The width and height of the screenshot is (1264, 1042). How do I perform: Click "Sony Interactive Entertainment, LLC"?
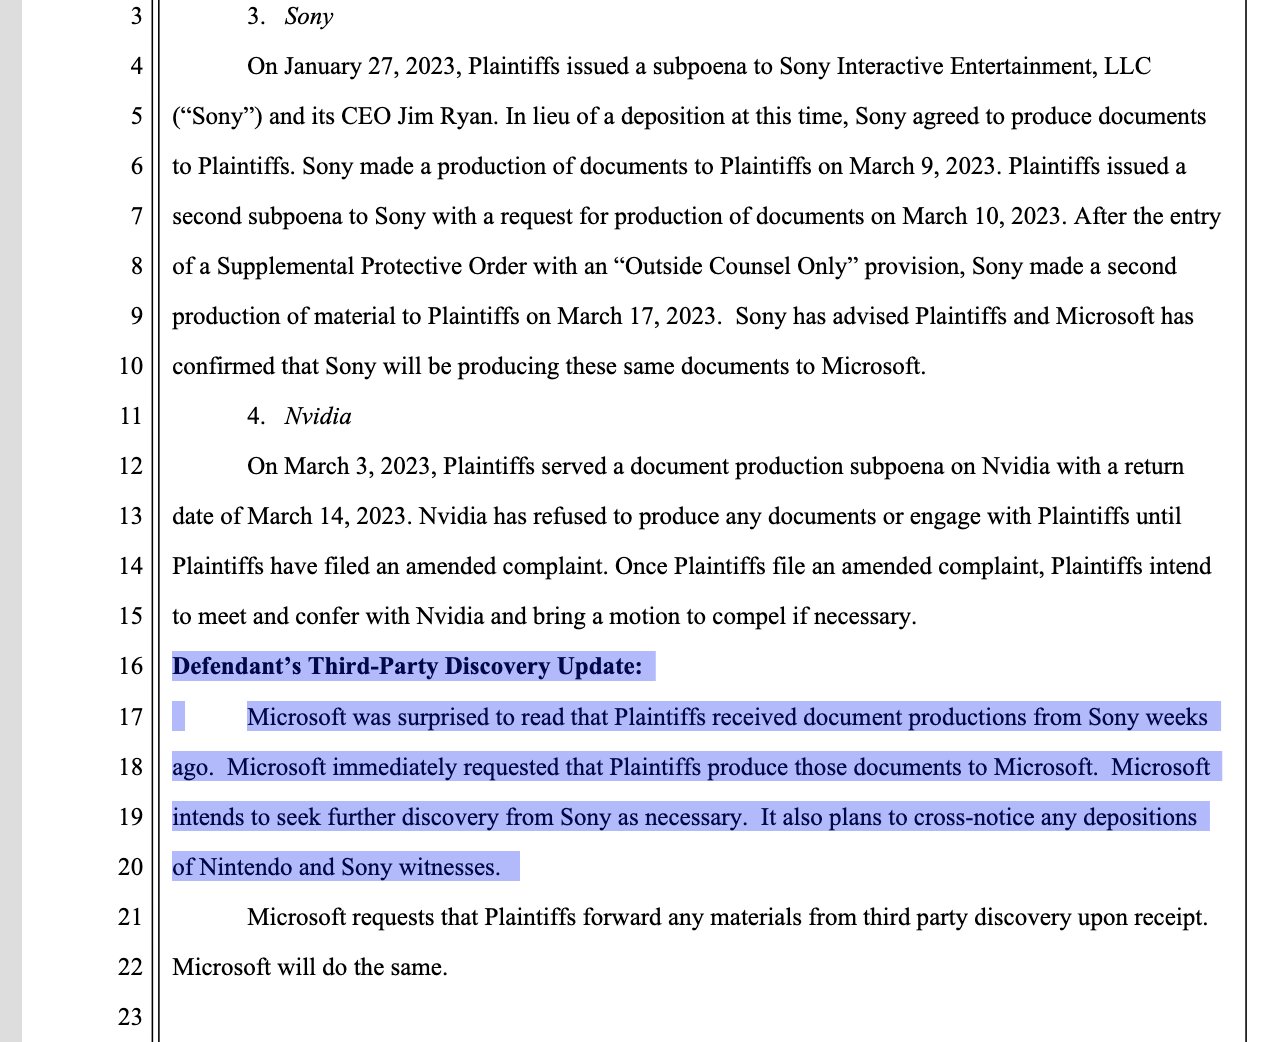pos(966,67)
